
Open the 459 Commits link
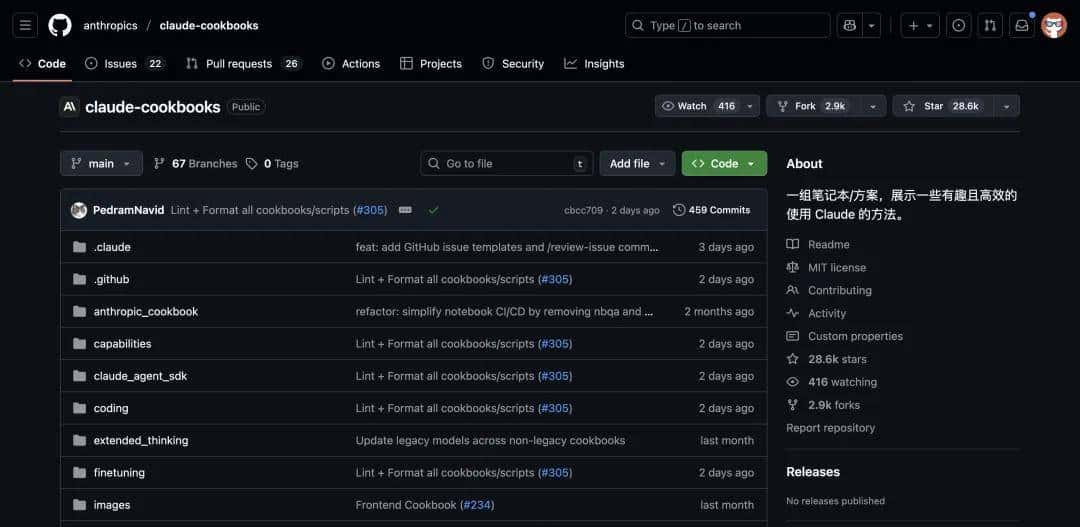(x=712, y=210)
